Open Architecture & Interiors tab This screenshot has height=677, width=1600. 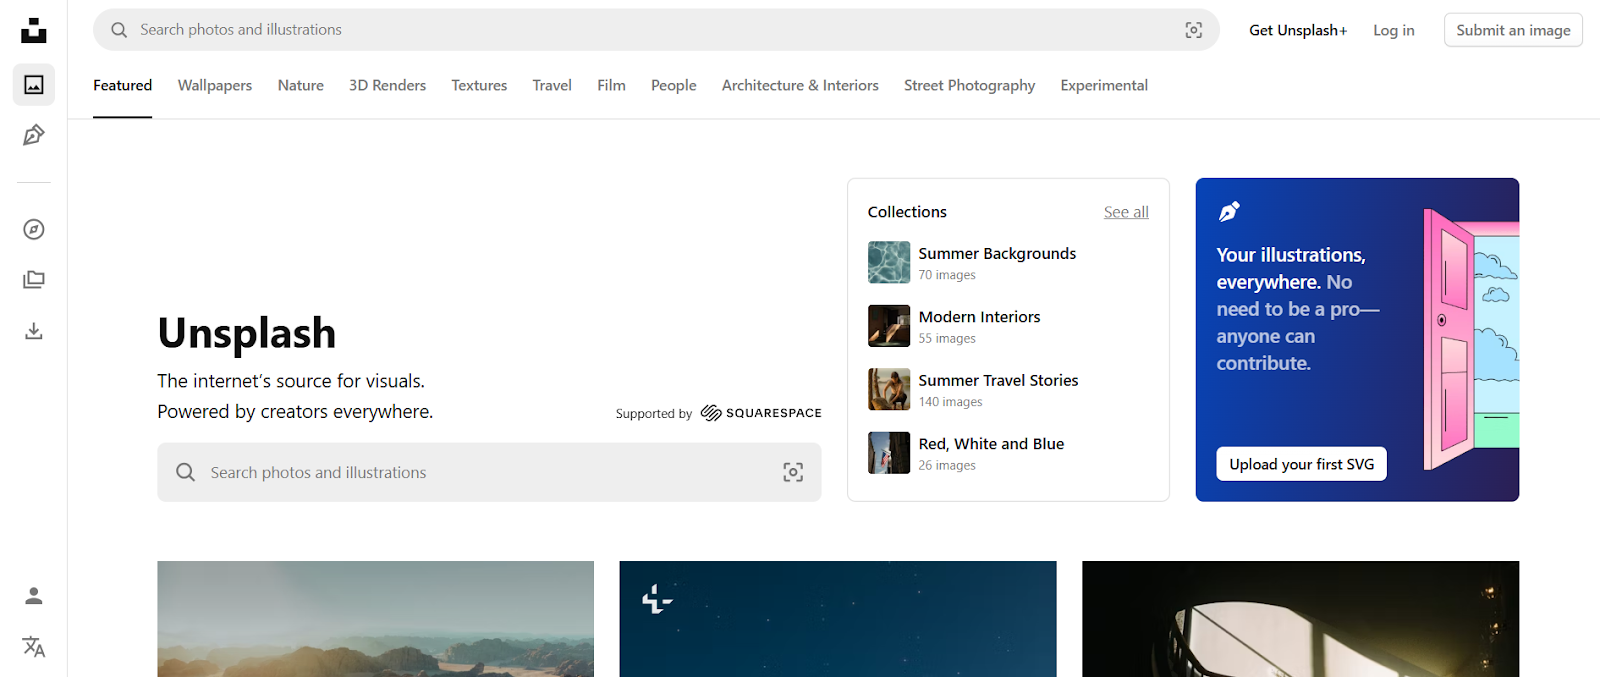(x=800, y=85)
